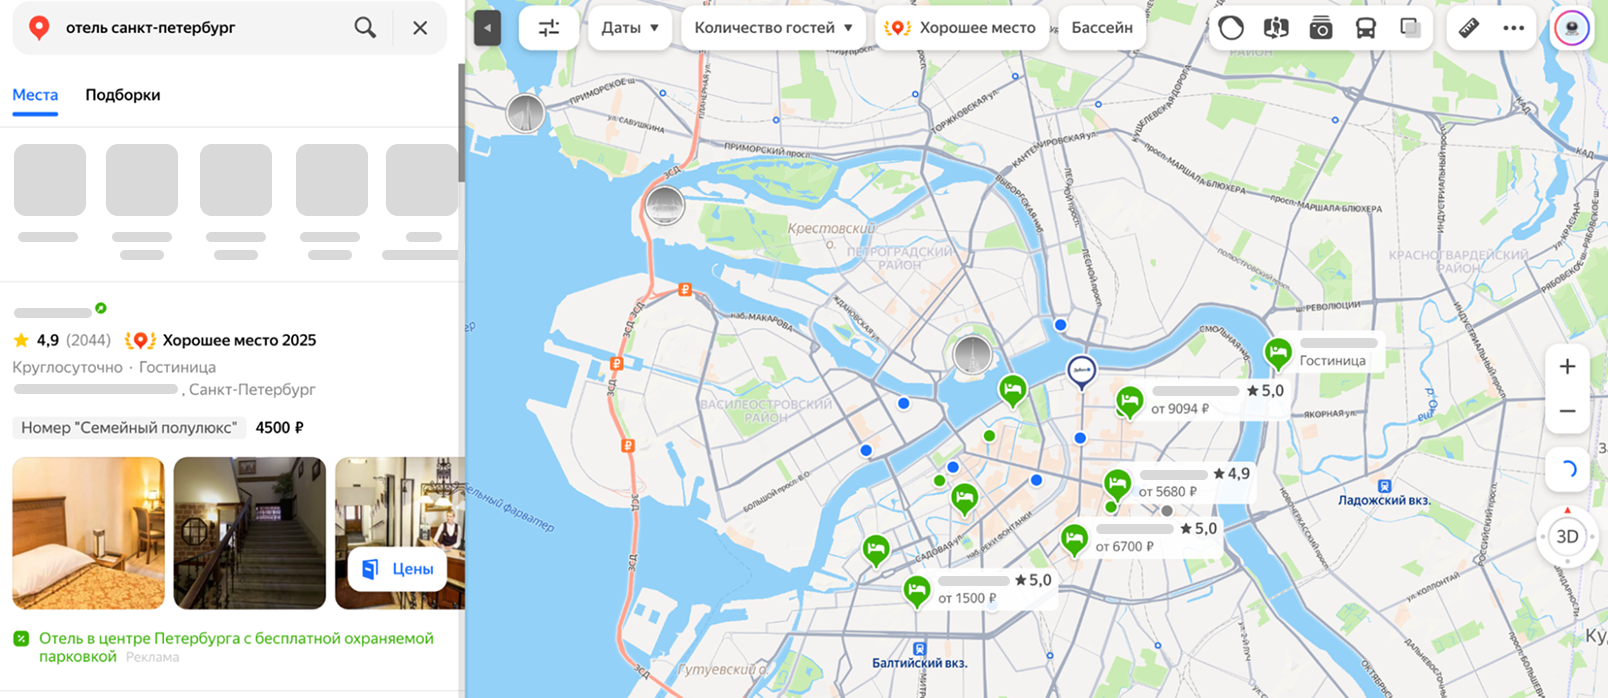Select the green pin labeled Гостиница
This screenshot has width=1608, height=698.
1277,352
